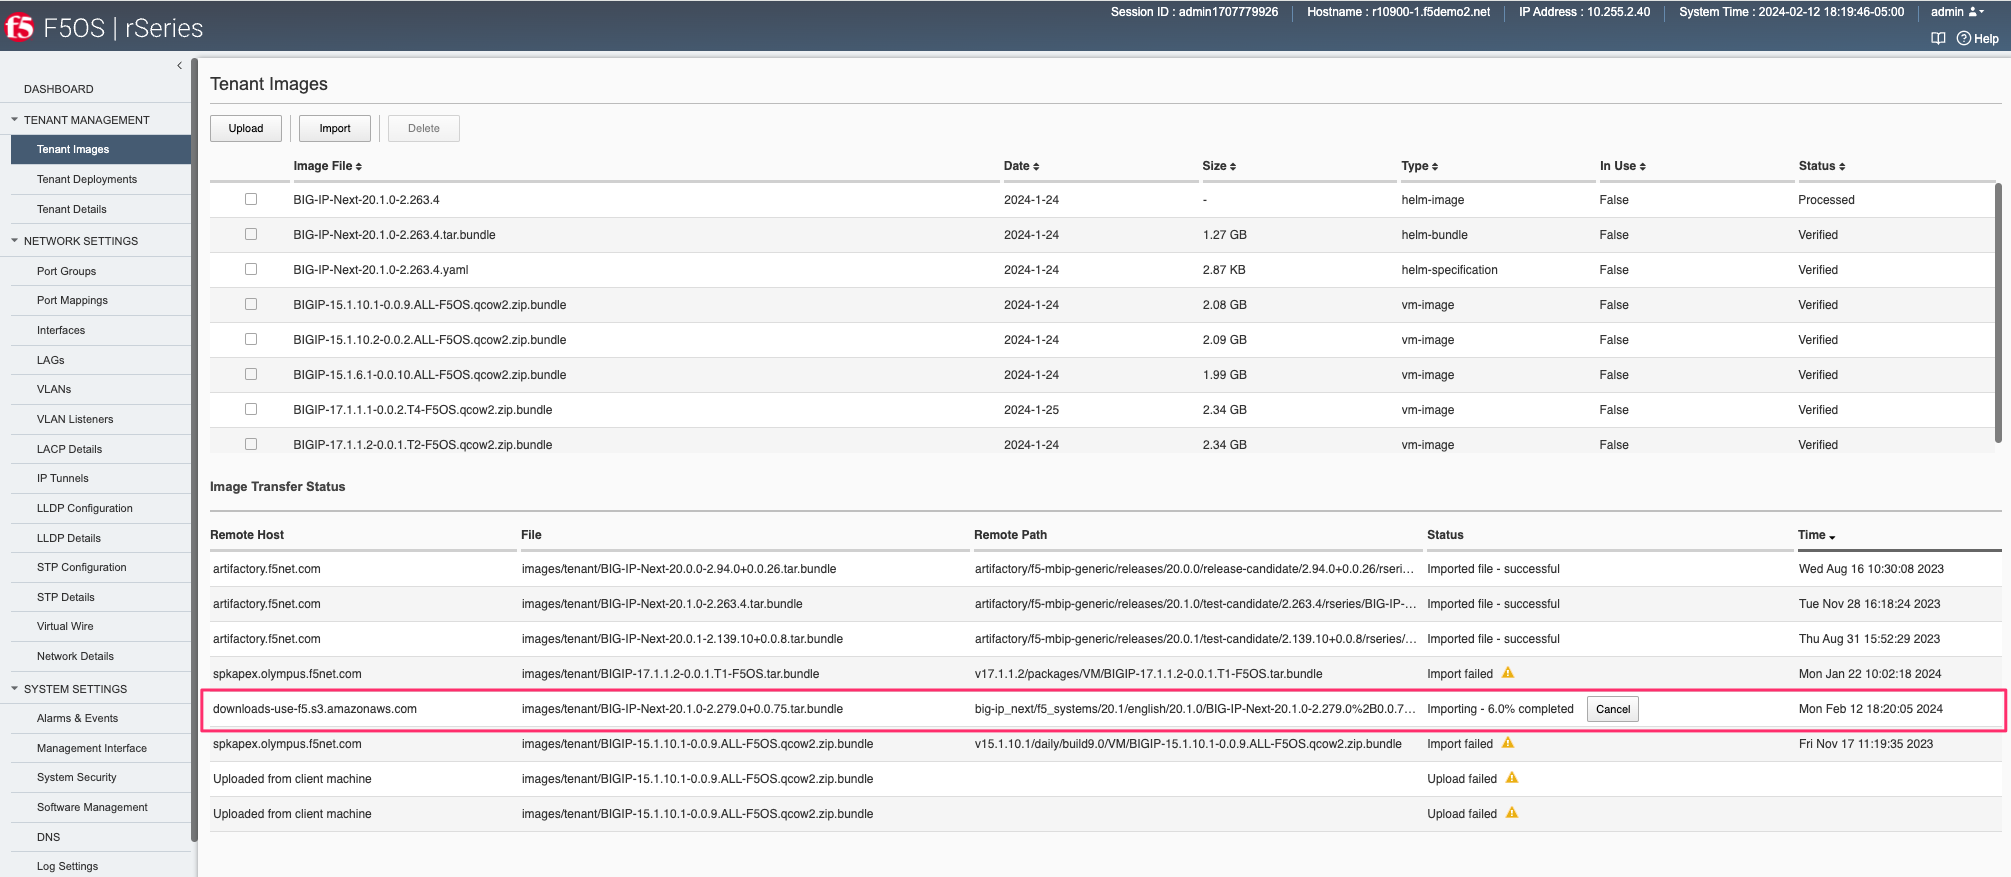Click the Import button
The height and width of the screenshot is (877, 2011).
(x=335, y=128)
